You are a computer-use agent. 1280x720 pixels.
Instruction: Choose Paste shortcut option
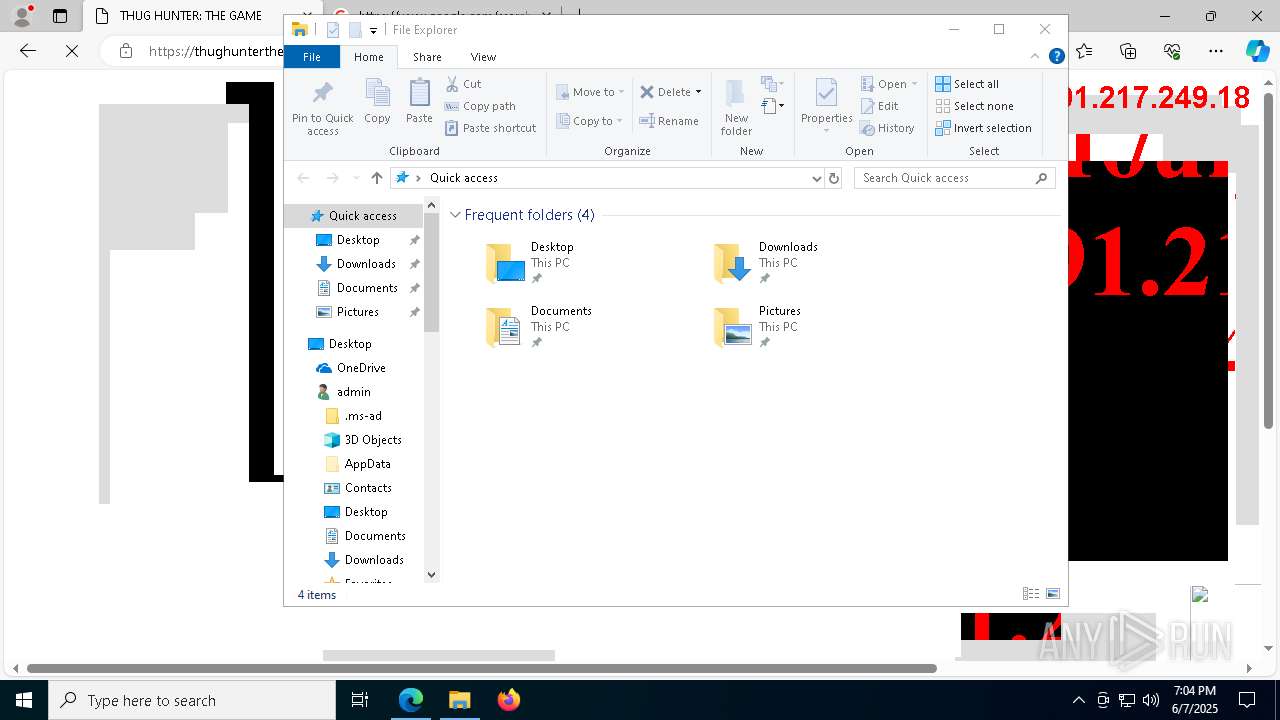[x=490, y=128]
